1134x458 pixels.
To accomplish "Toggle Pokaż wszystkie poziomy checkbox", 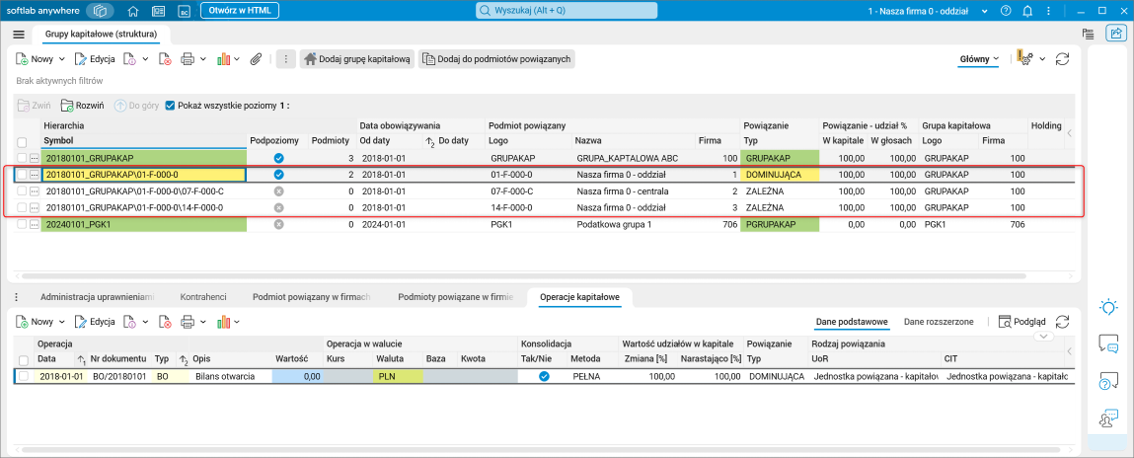I will tap(170, 105).
